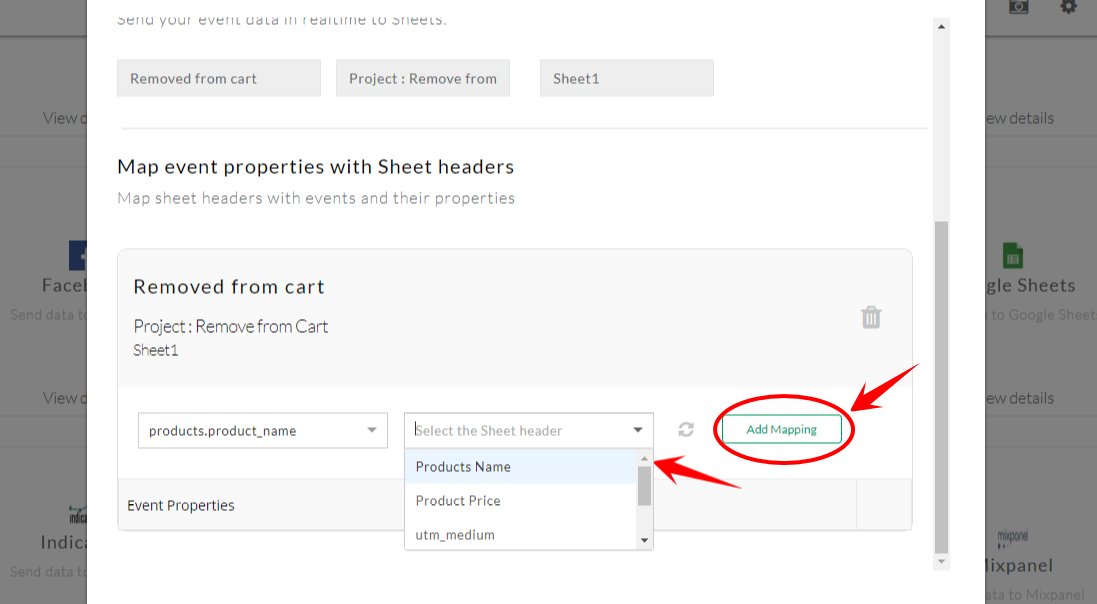Screen dimensions: 1097x604
Task: Open the settings gear icon at top right
Action: click(1068, 7)
